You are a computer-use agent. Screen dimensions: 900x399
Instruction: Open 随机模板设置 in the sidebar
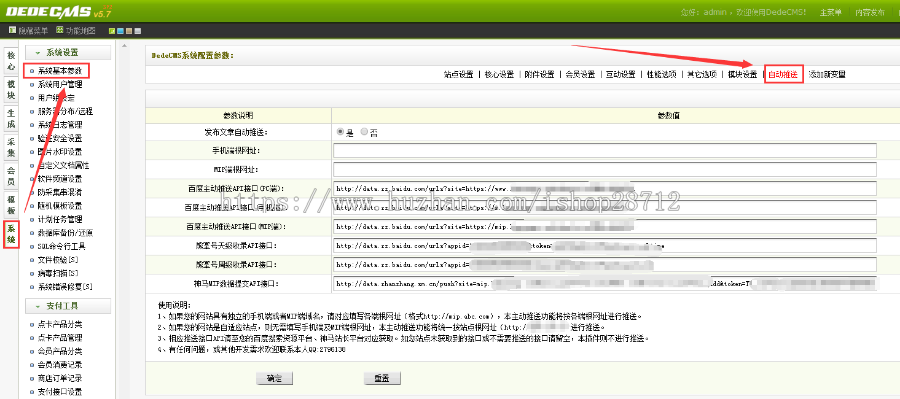tap(60, 206)
